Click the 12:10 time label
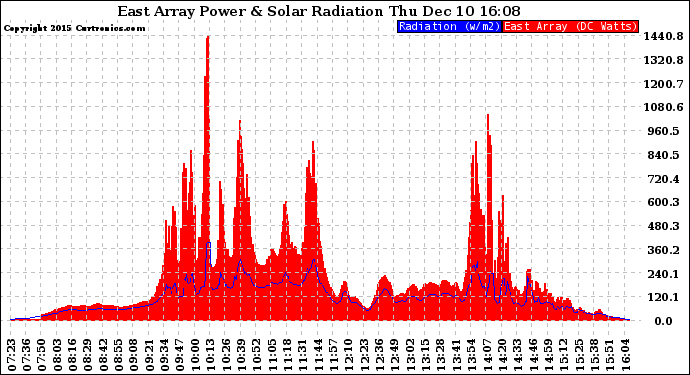 [349, 355]
